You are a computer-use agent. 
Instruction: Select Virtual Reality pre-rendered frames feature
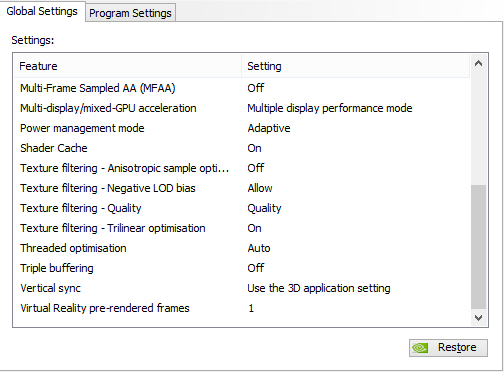click(x=105, y=308)
